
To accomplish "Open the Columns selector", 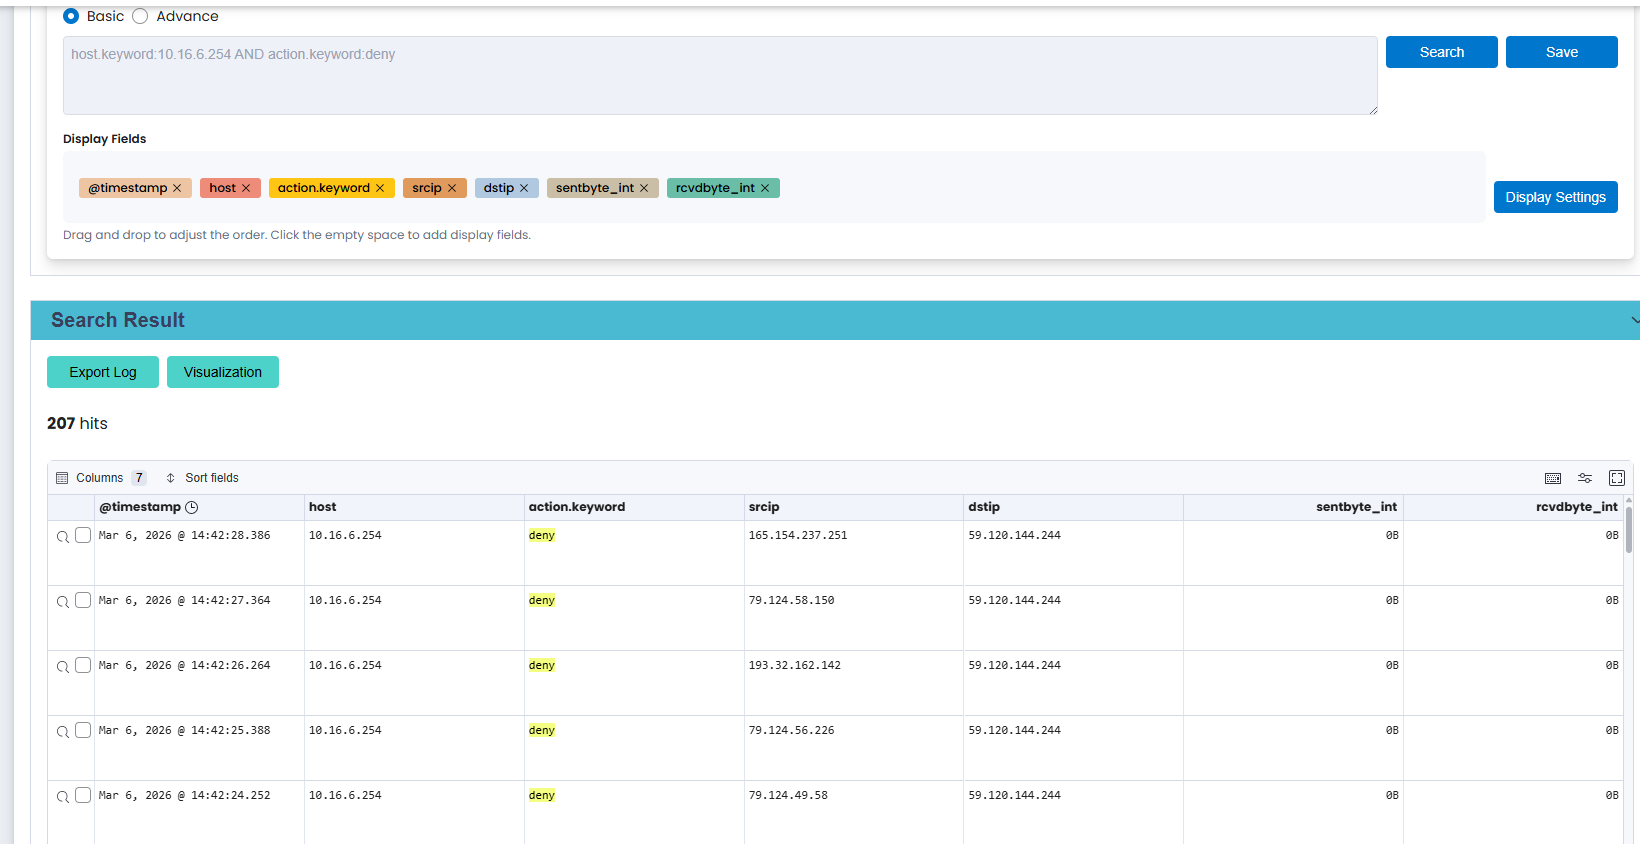I will tap(101, 478).
